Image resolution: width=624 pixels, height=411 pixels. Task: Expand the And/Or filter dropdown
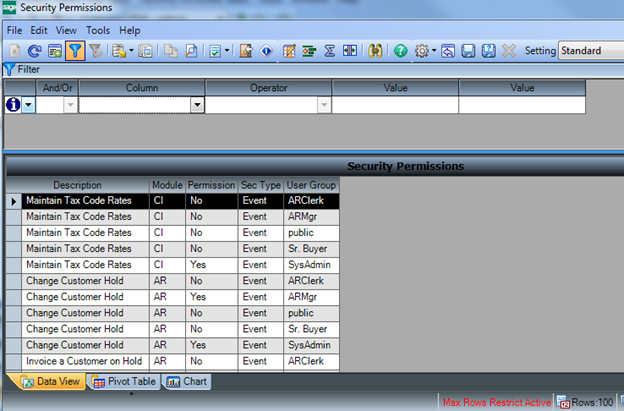tap(70, 105)
